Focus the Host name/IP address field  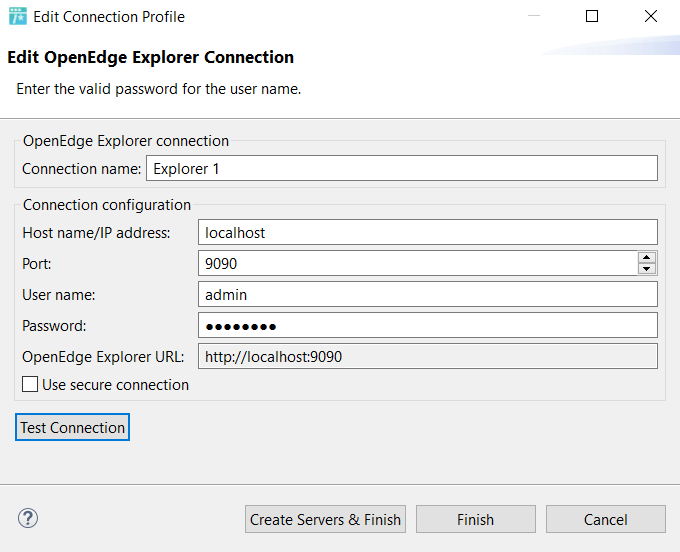(x=428, y=232)
